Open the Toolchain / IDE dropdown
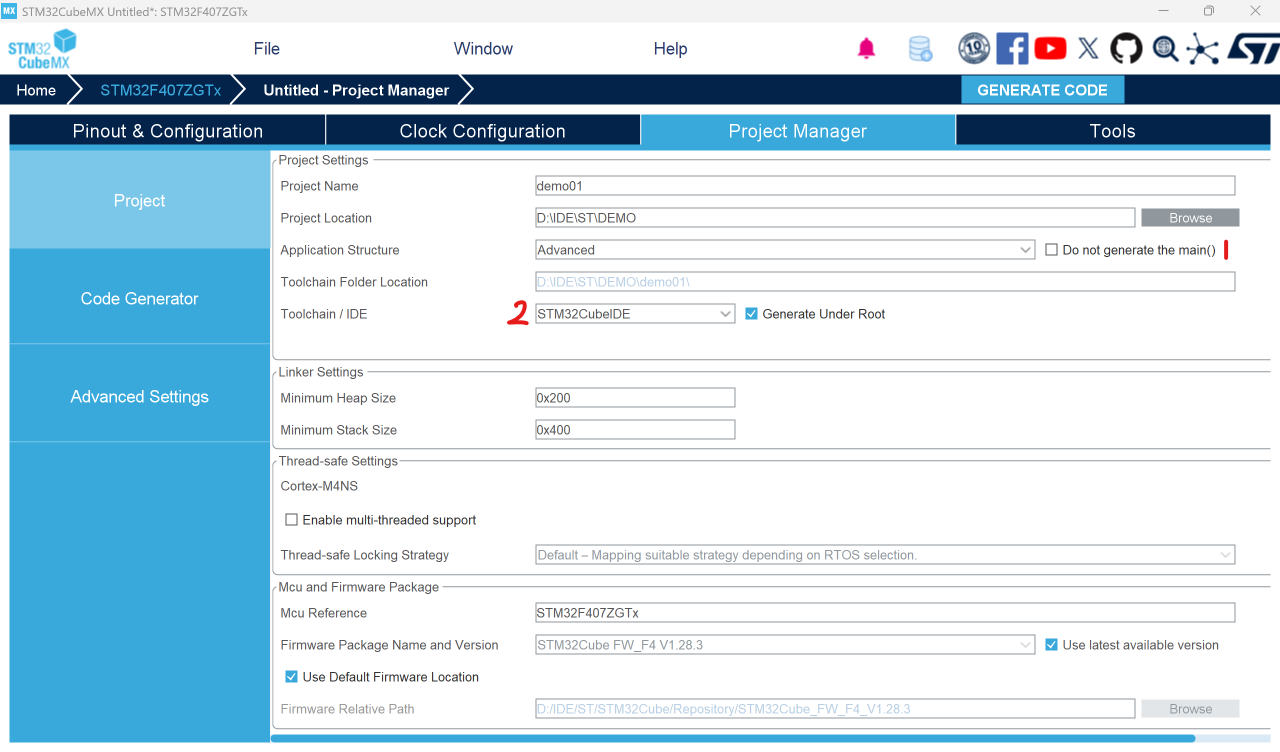This screenshot has width=1280, height=752. pyautogui.click(x=635, y=314)
